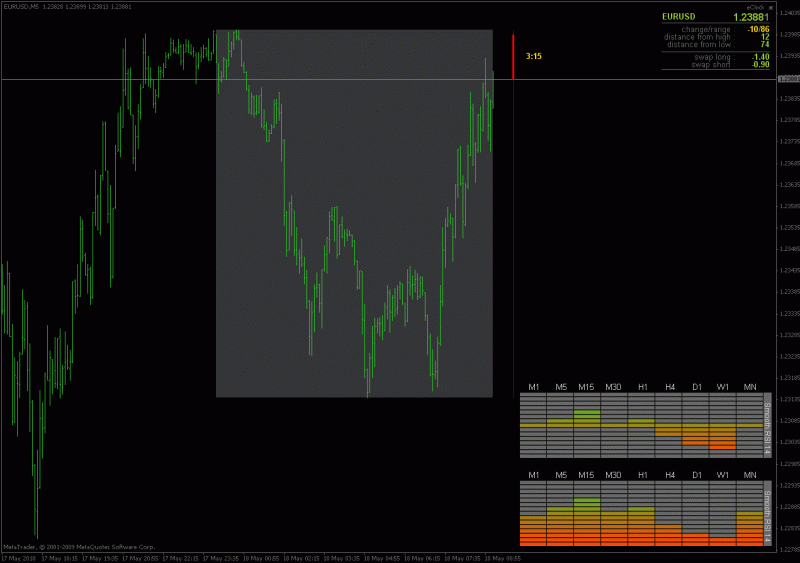Click '18 May 03:35' on the time axis
This screenshot has height=563, width=800.
(x=341, y=558)
